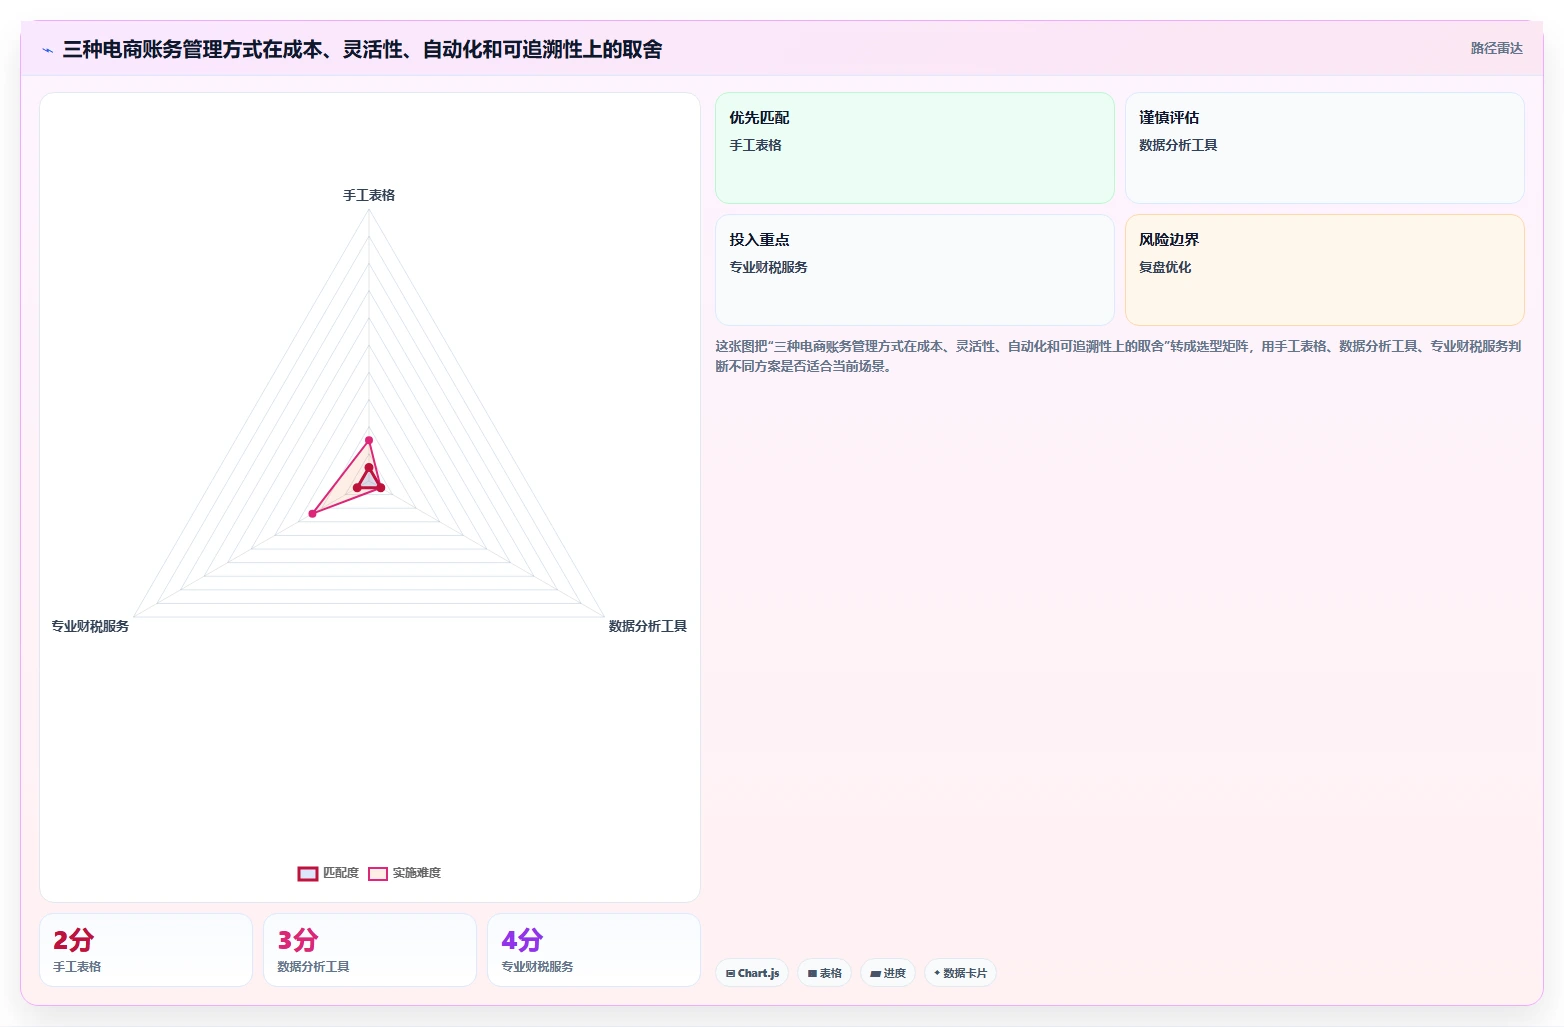Click the 专业财税服务 axis label on the radar

click(90, 626)
